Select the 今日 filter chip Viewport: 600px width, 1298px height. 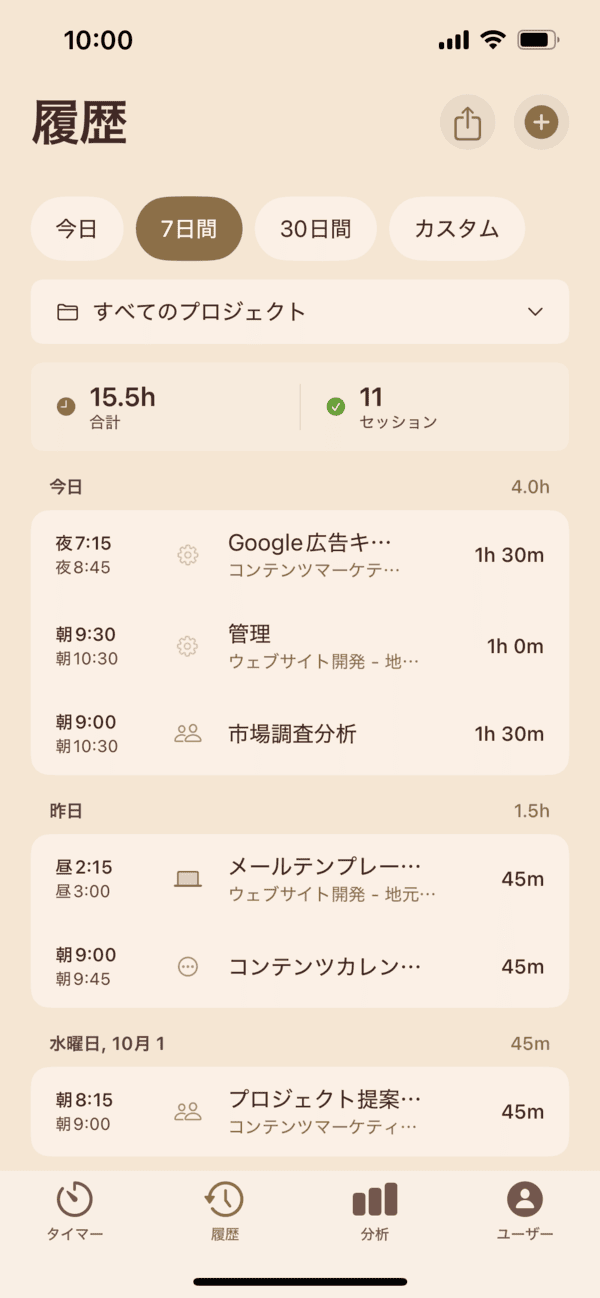pos(77,229)
